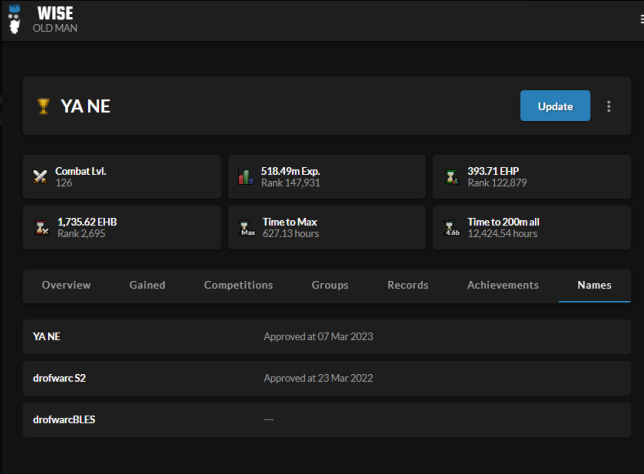644x474 pixels.
Task: Click the drofwarcBLES name row
Action: tap(326, 419)
